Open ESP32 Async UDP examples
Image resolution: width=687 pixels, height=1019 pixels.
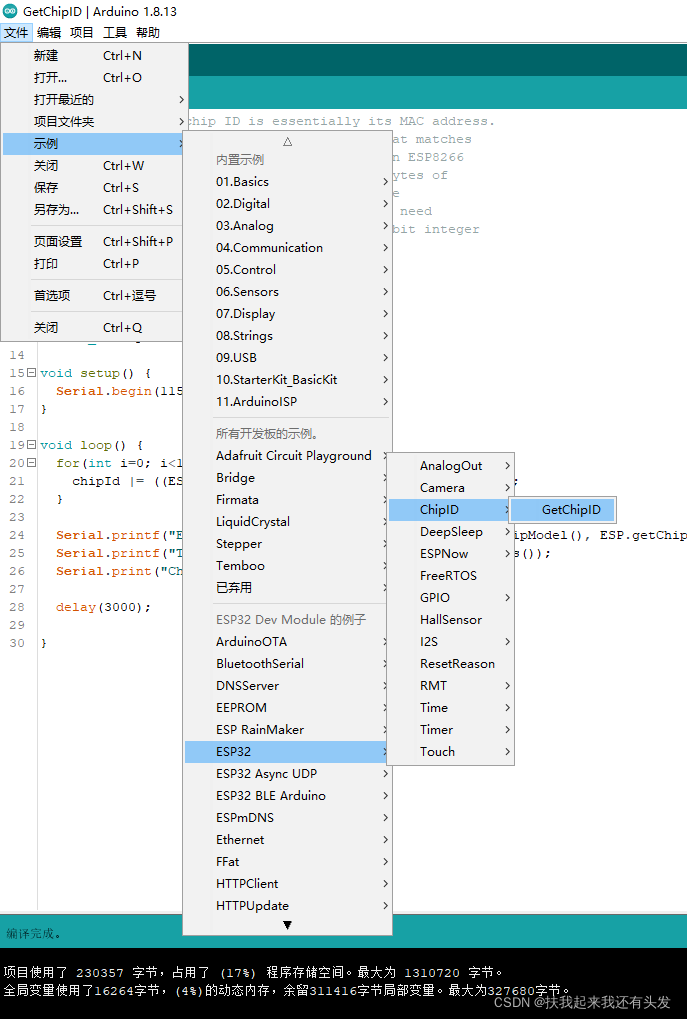pos(287,774)
